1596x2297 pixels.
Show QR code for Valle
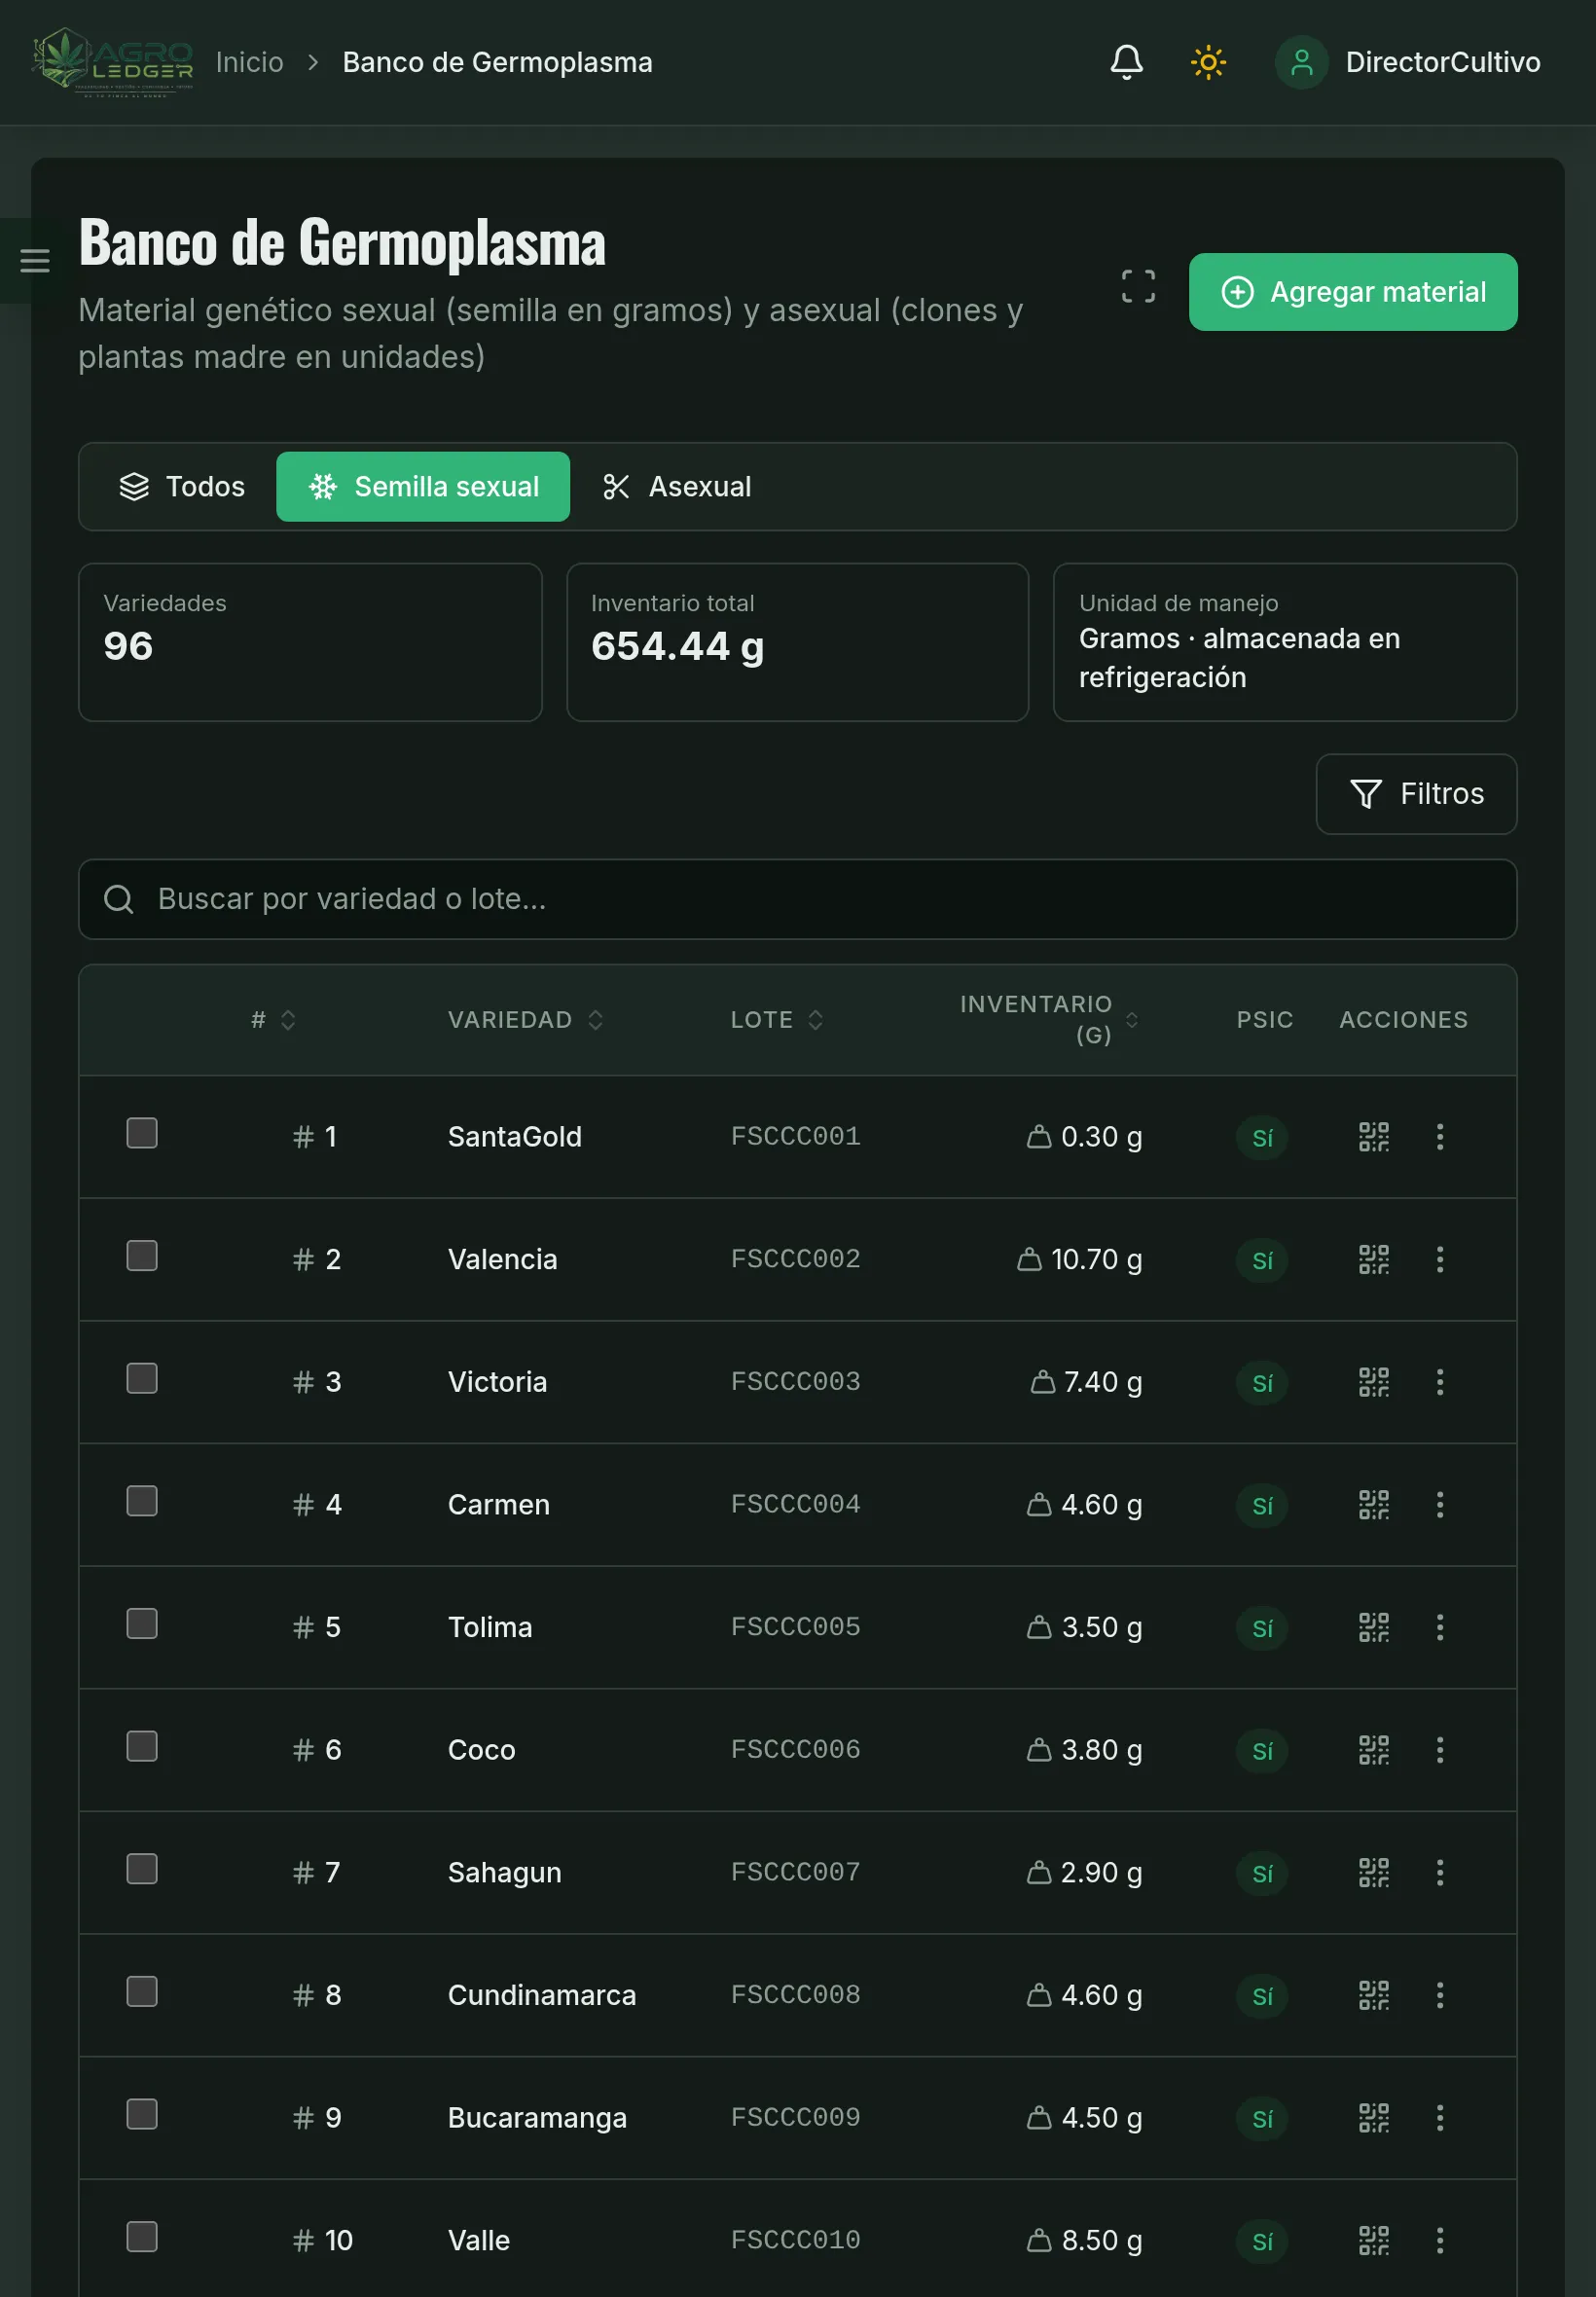click(x=1373, y=2240)
